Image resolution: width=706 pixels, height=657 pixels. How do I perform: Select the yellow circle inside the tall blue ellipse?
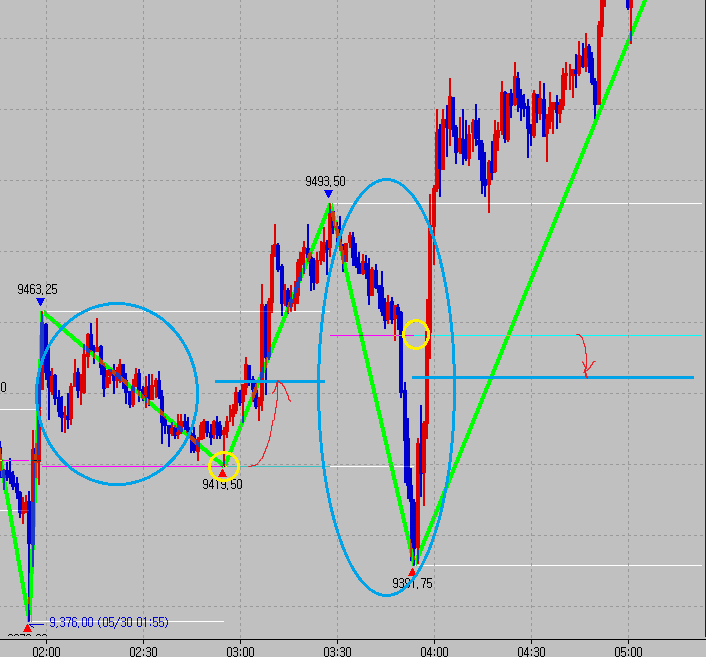click(416, 334)
